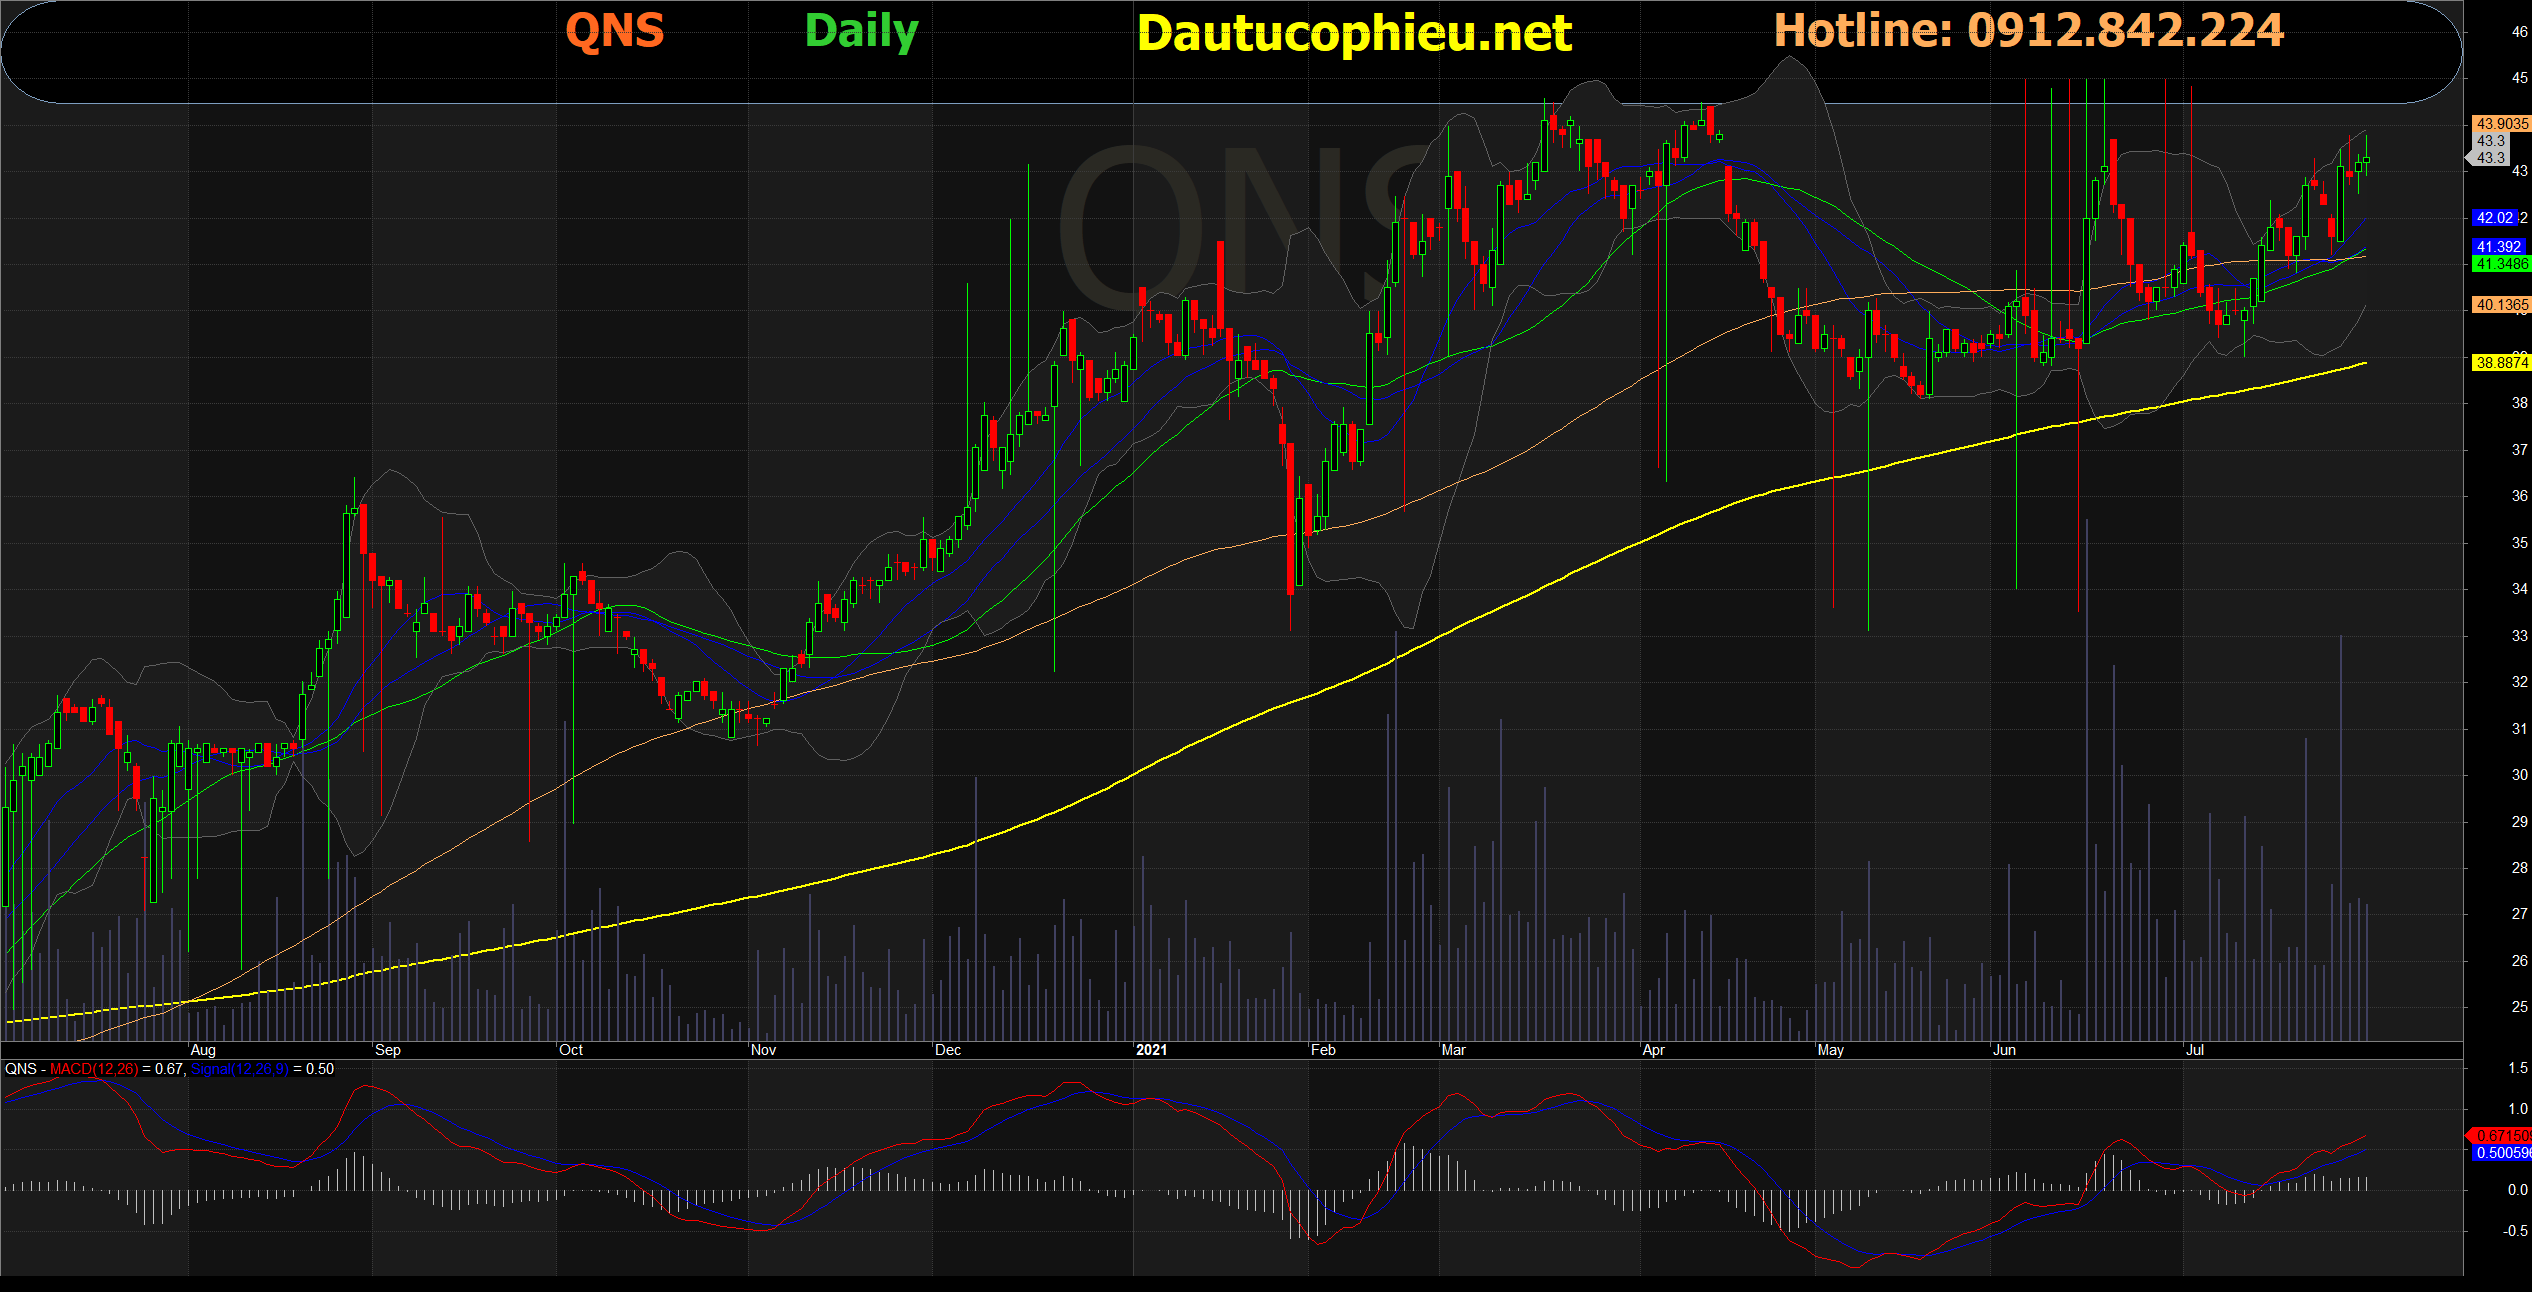Screen dimensions: 2532x1292
Task: Click the Daily timeframe label
Action: pos(861,31)
